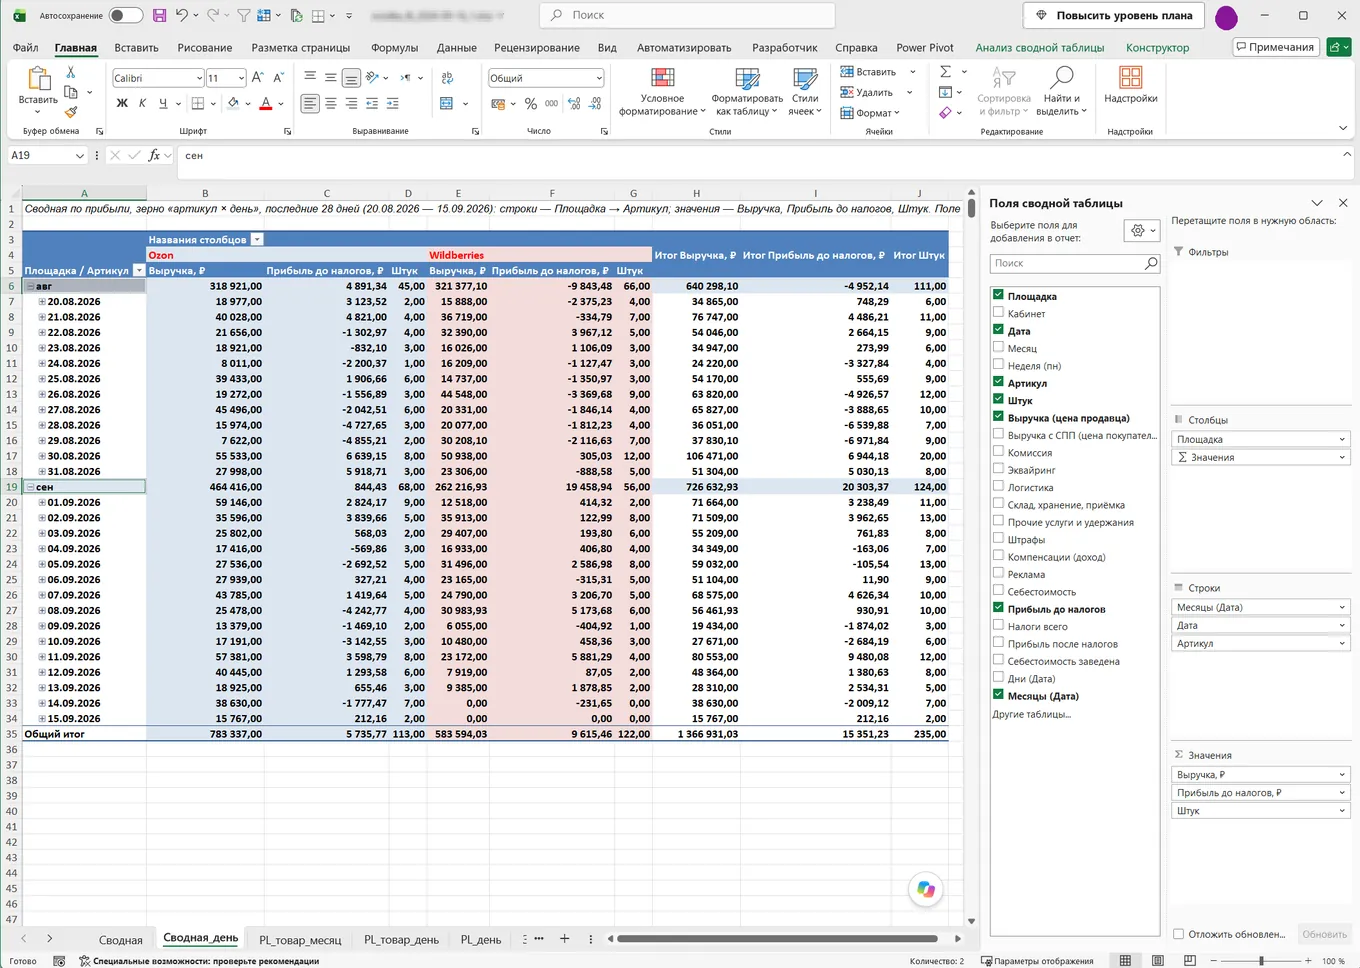The width and height of the screenshot is (1360, 968).
Task: Switch to the PL_товар_месяц sheet tab
Action: tap(300, 940)
